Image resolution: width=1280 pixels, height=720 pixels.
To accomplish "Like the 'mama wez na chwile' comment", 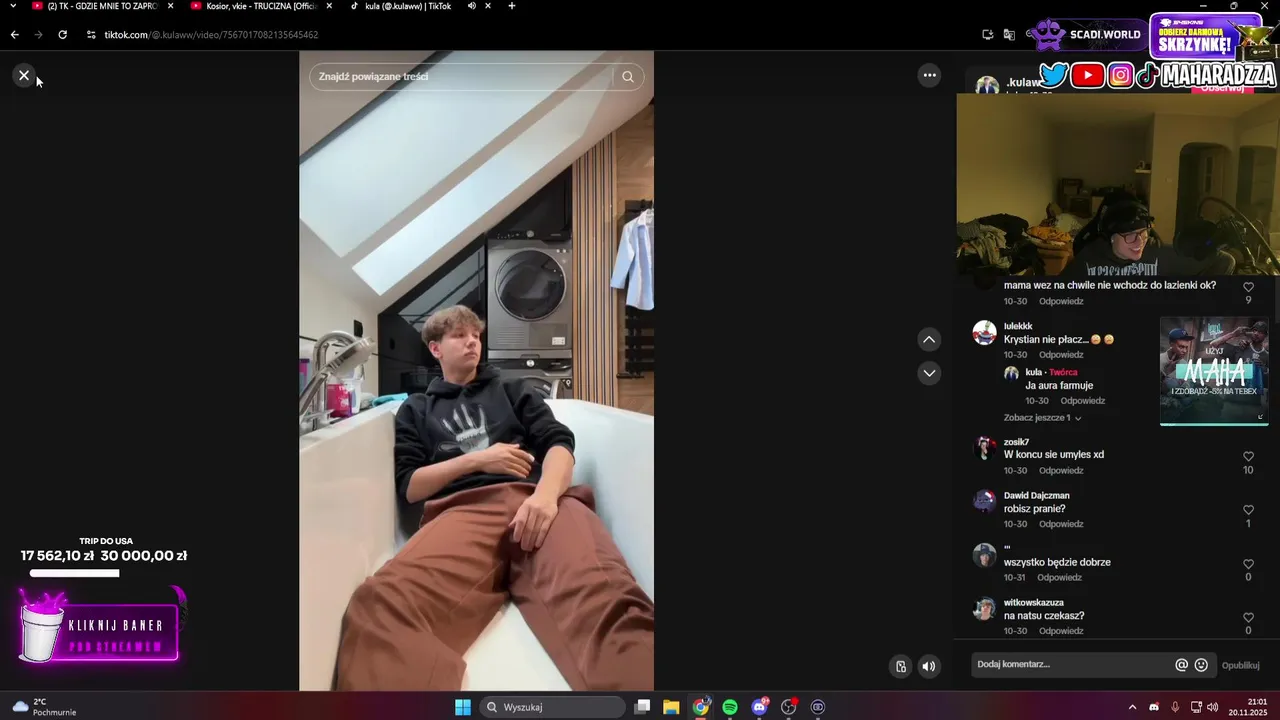I will (1248, 287).
